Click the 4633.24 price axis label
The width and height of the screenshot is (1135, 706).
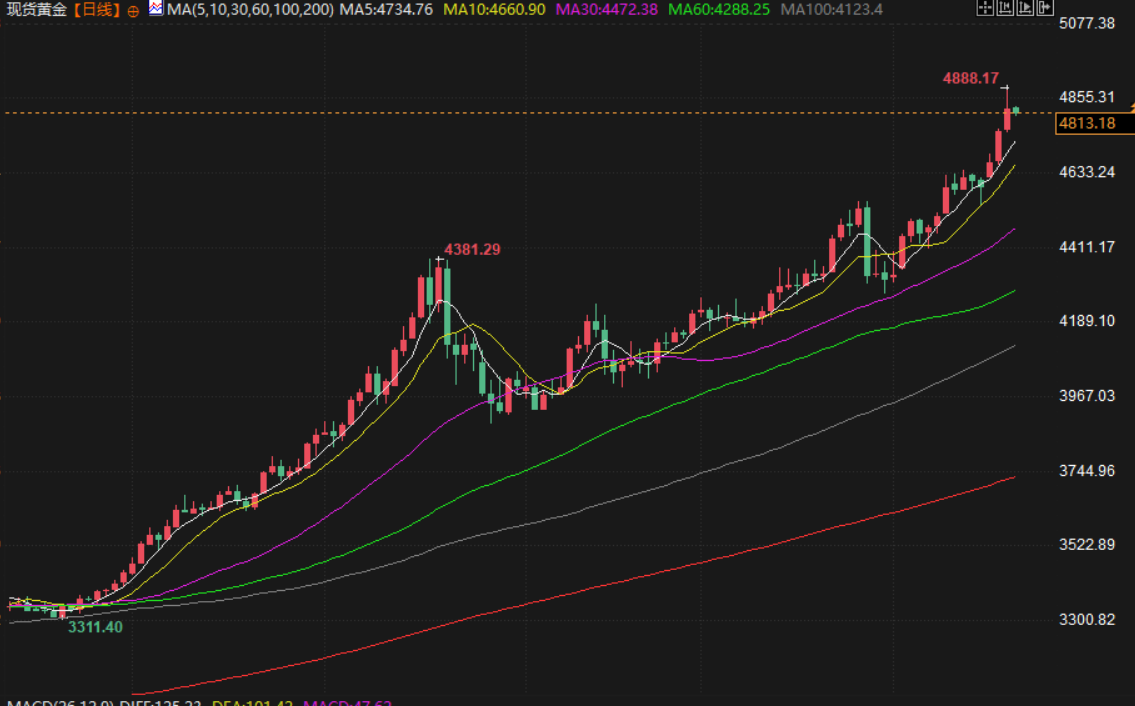tap(1087, 172)
